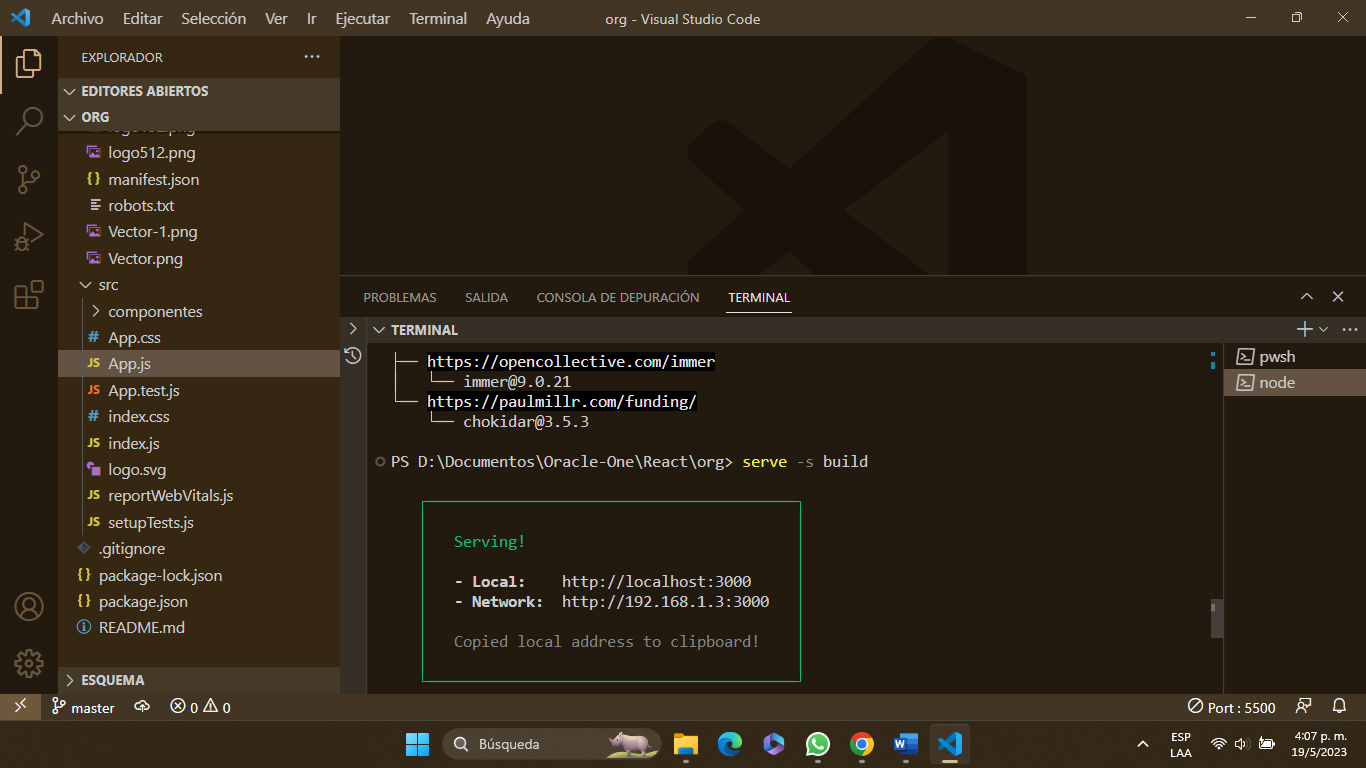Open index.js file
Viewport: 1366px width, 768px height.
(x=199, y=443)
